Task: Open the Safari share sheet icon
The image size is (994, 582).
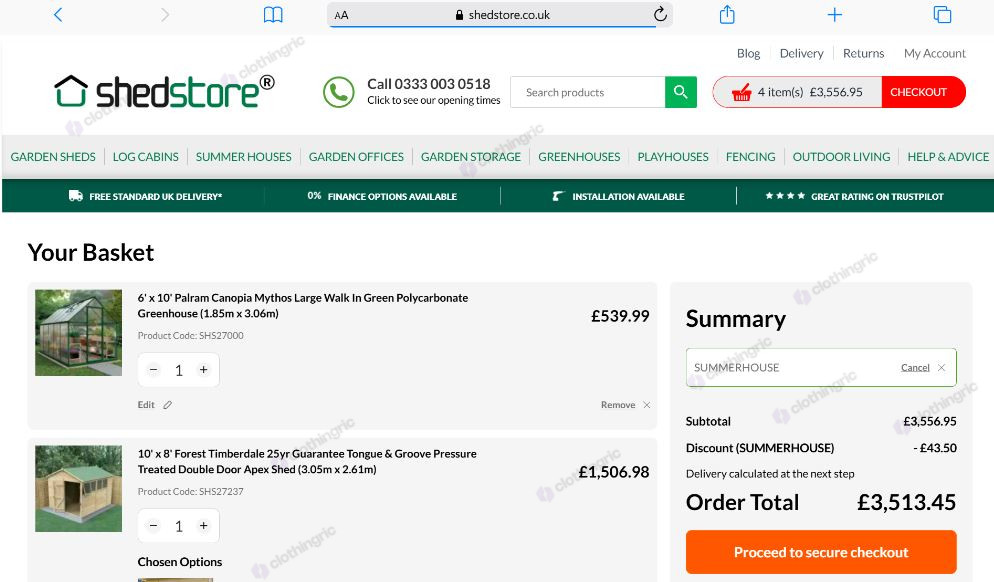Action: tap(727, 14)
